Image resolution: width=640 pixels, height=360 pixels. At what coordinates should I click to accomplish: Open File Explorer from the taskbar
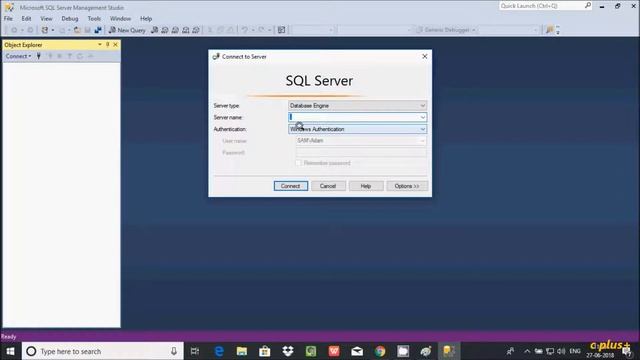(242, 351)
